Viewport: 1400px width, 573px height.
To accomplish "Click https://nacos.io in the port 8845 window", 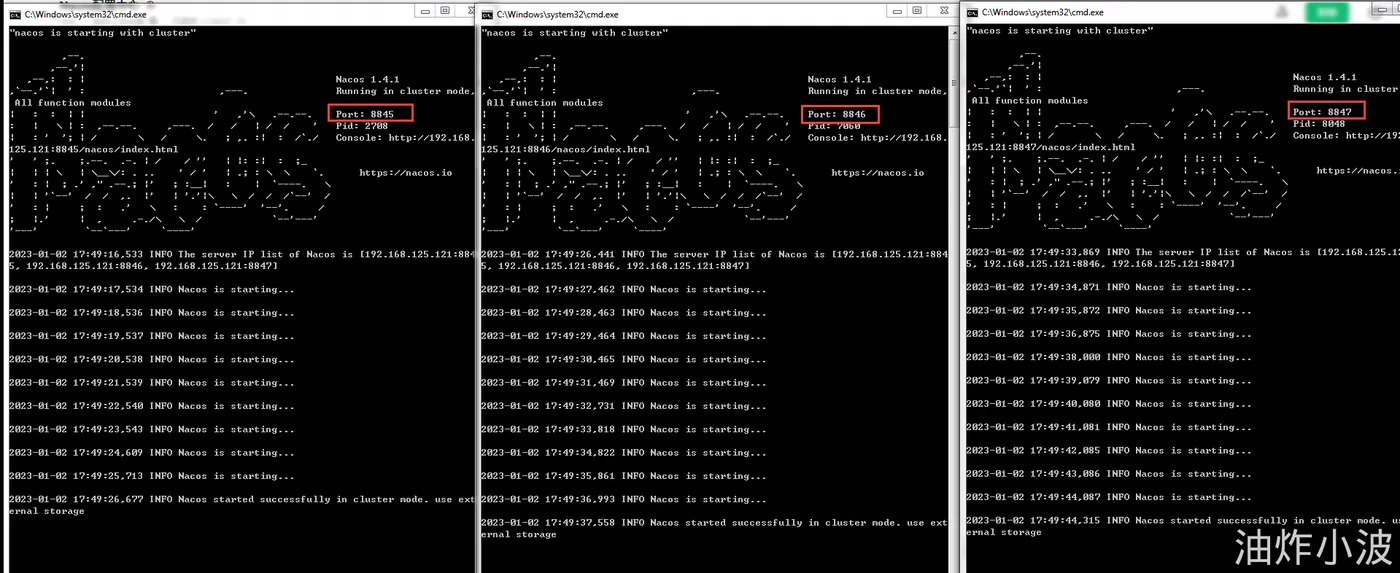I will (405, 173).
